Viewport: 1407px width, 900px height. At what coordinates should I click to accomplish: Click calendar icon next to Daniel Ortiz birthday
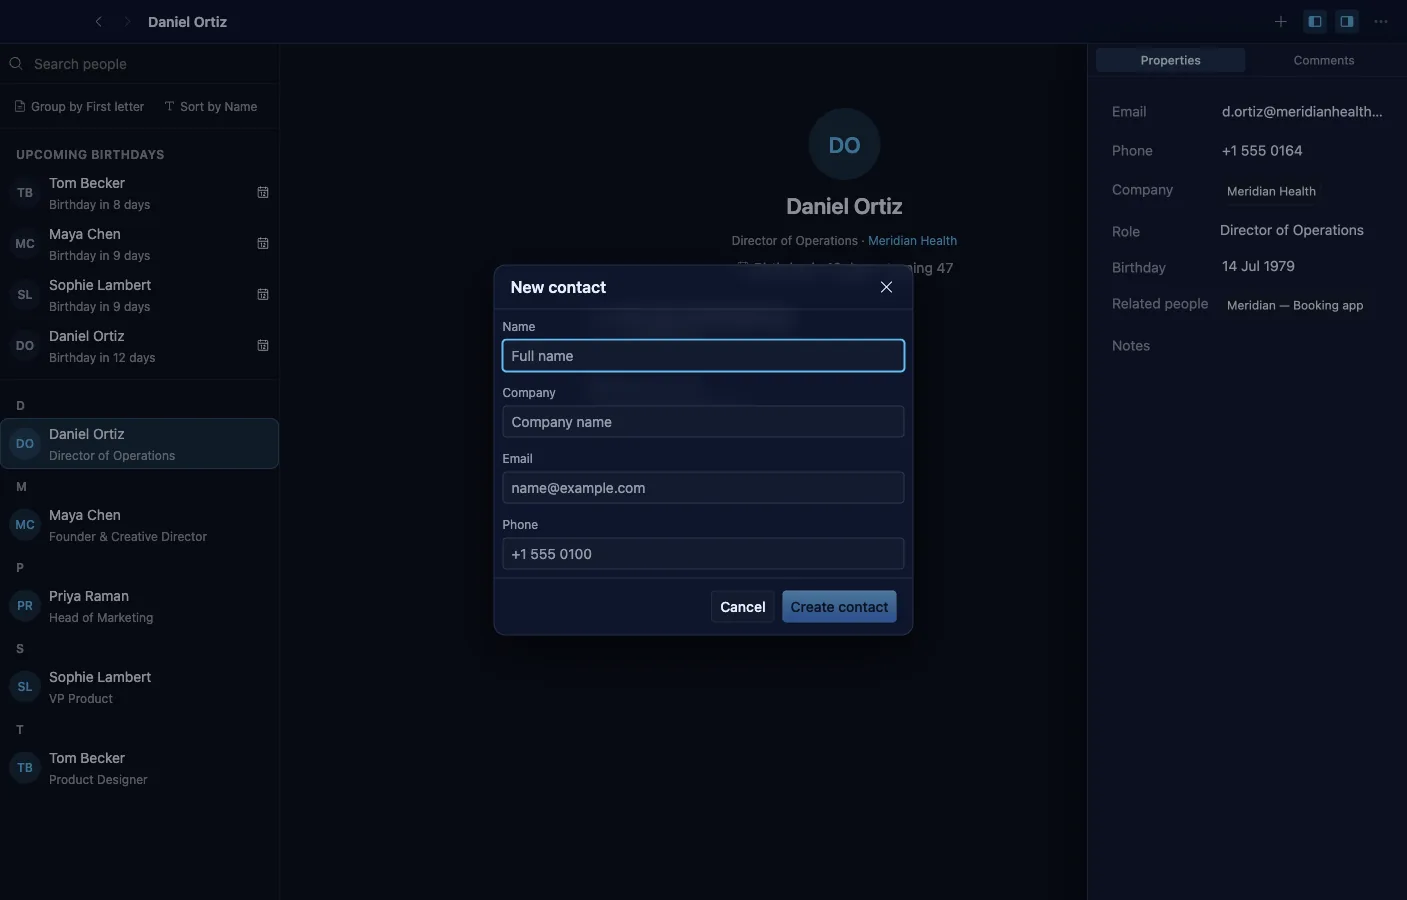click(263, 345)
